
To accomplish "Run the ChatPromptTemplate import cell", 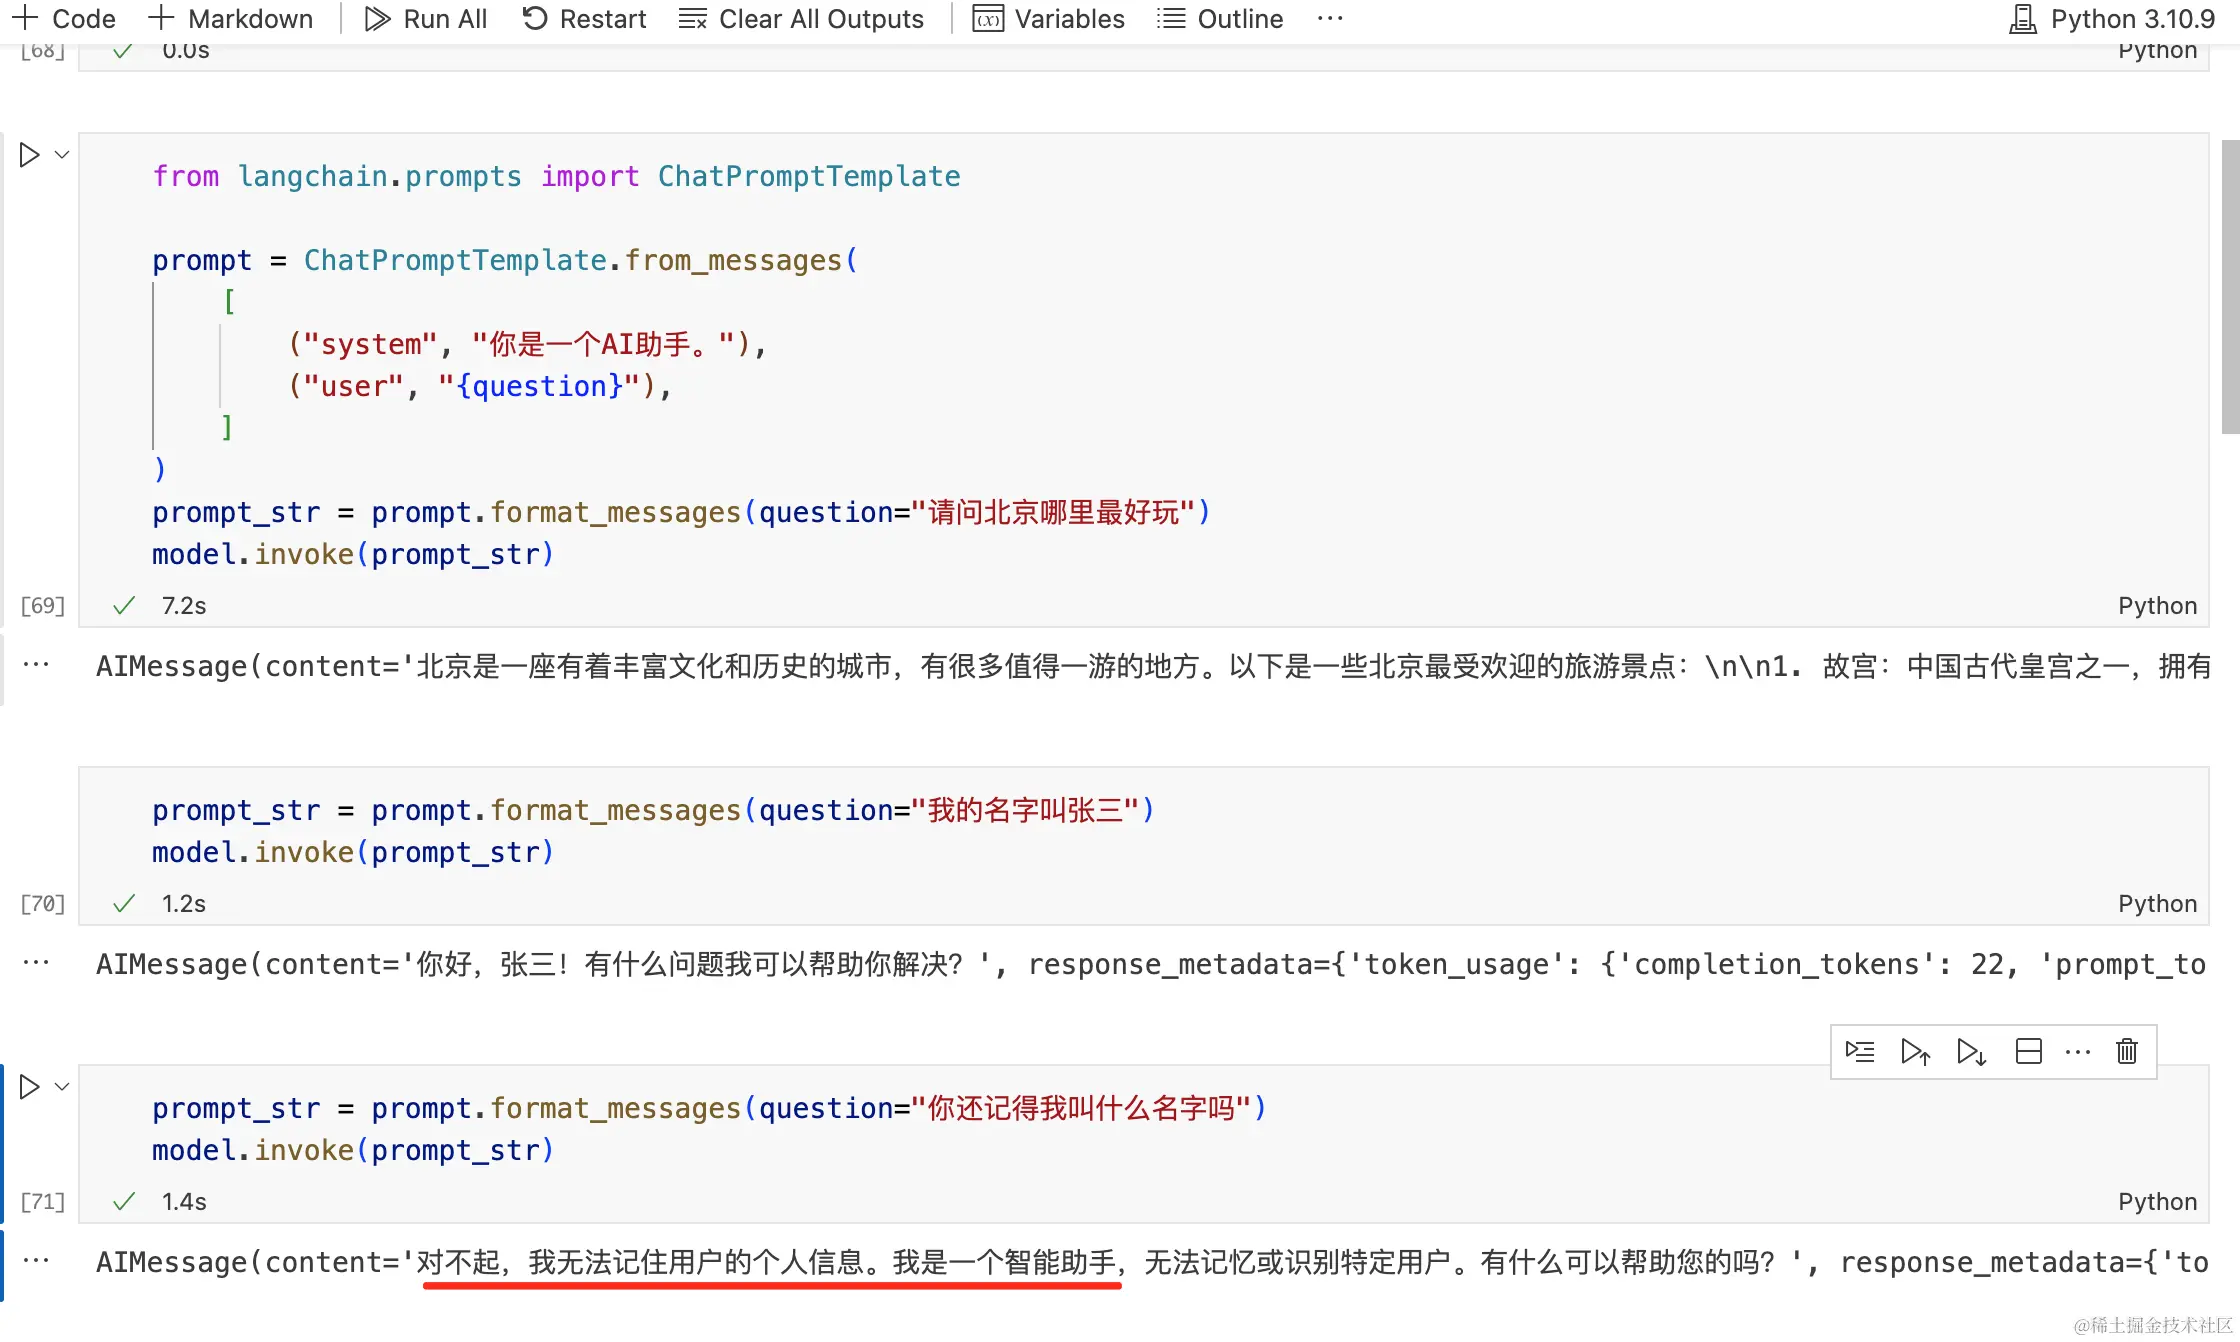I will pyautogui.click(x=29, y=155).
